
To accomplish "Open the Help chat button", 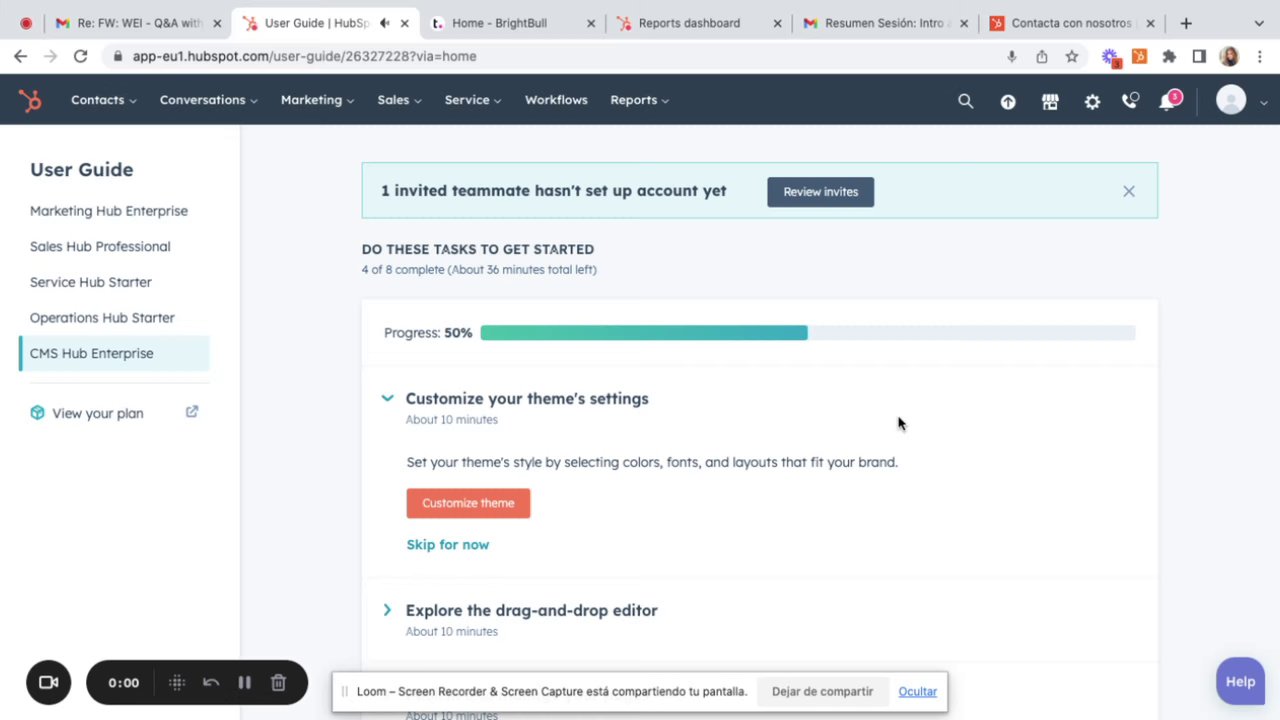I will pos(1240,681).
